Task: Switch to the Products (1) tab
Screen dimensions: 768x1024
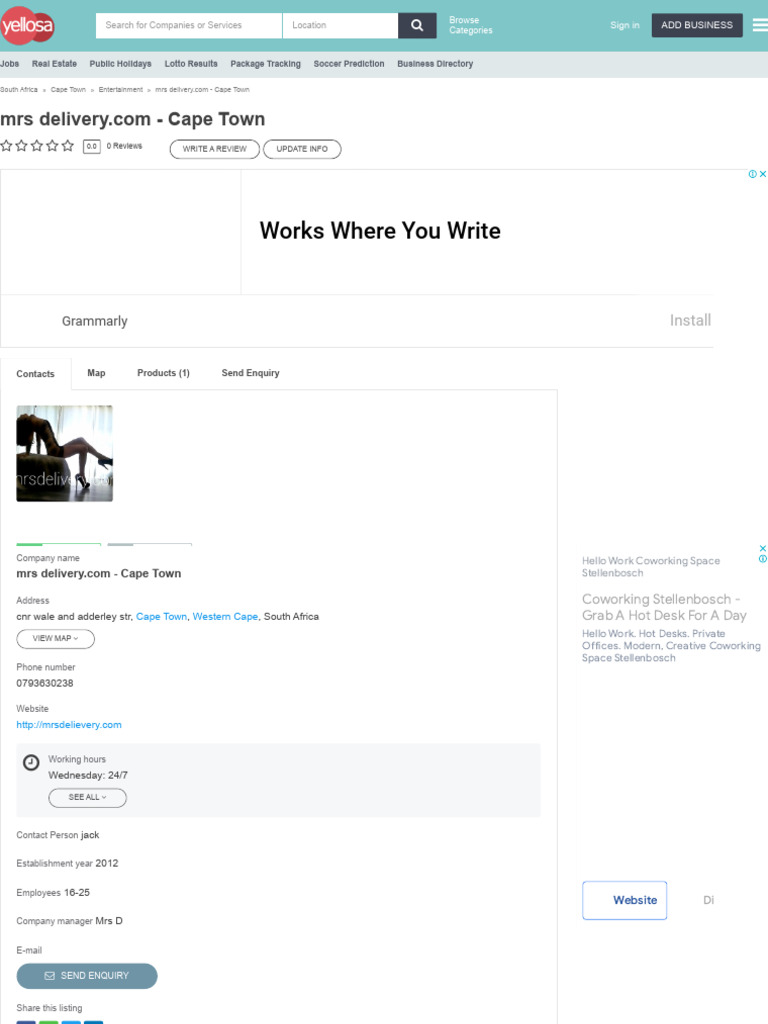Action: (163, 373)
